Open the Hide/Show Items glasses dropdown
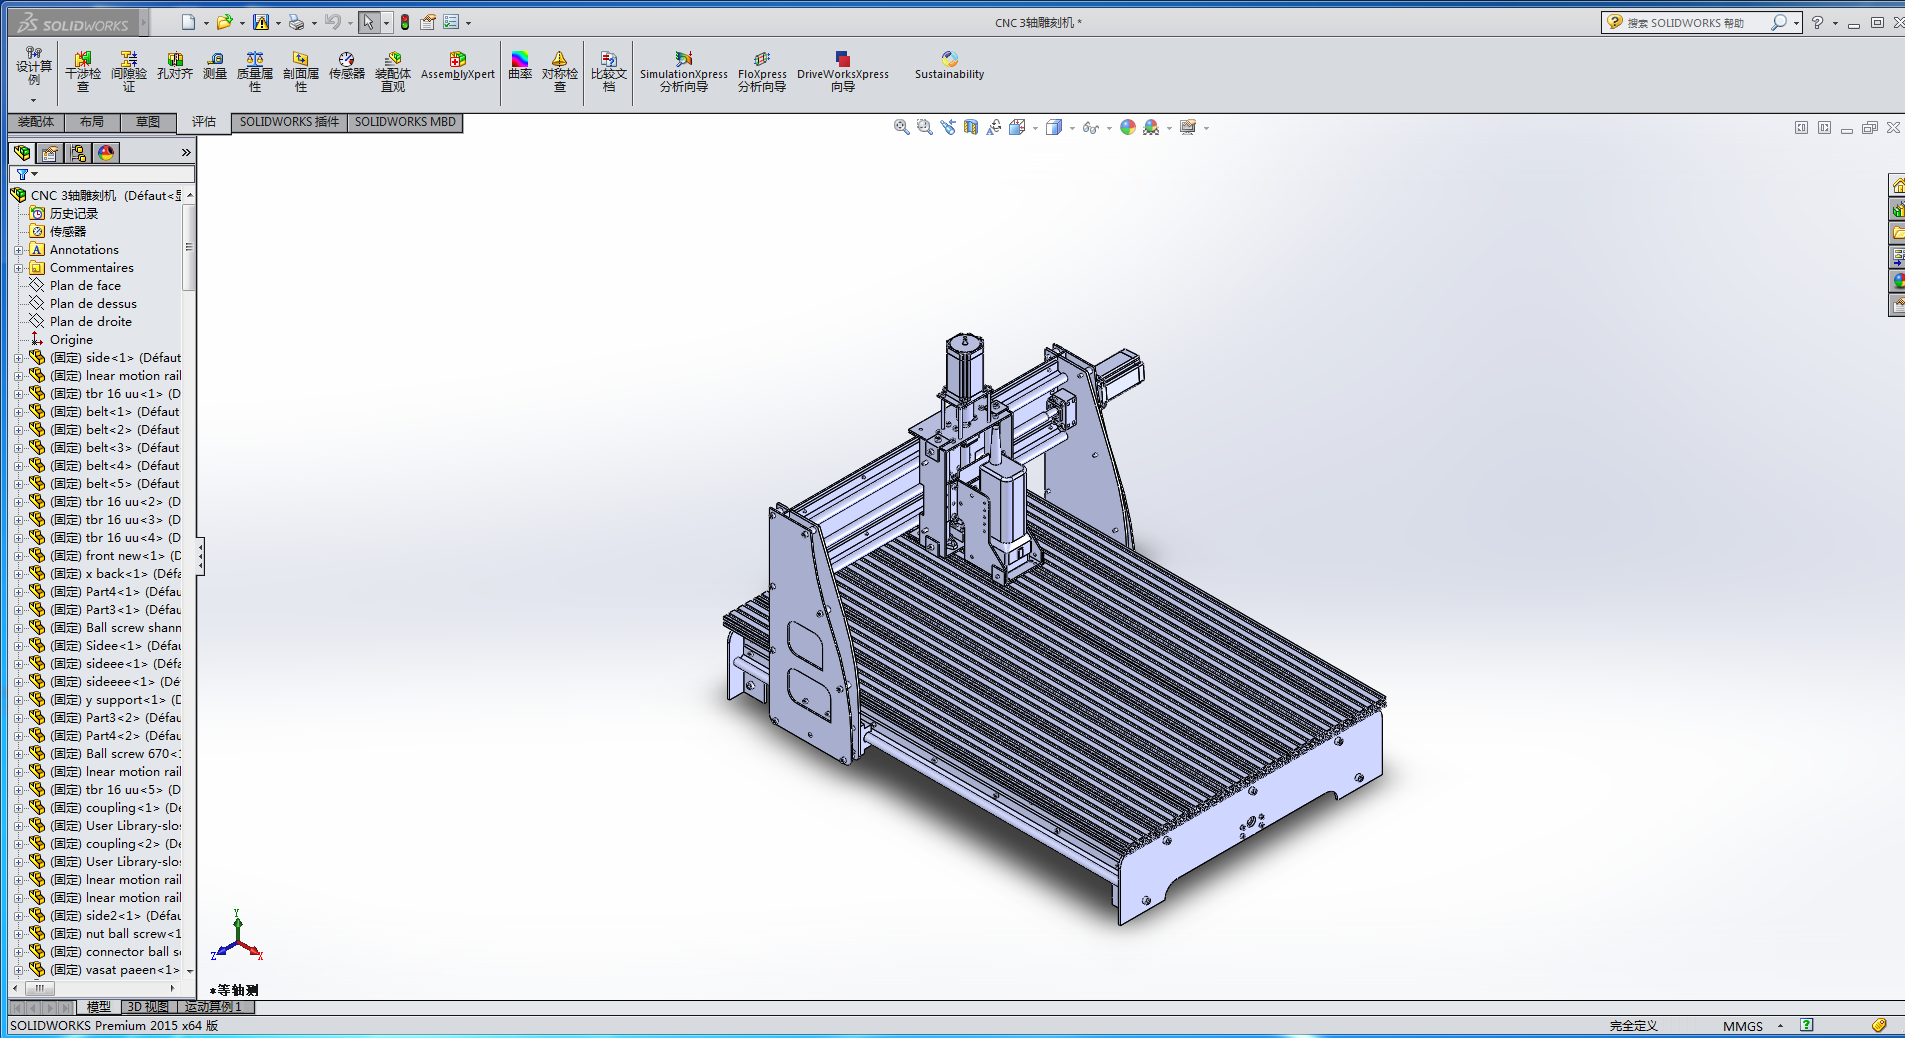1905x1038 pixels. 1091,128
